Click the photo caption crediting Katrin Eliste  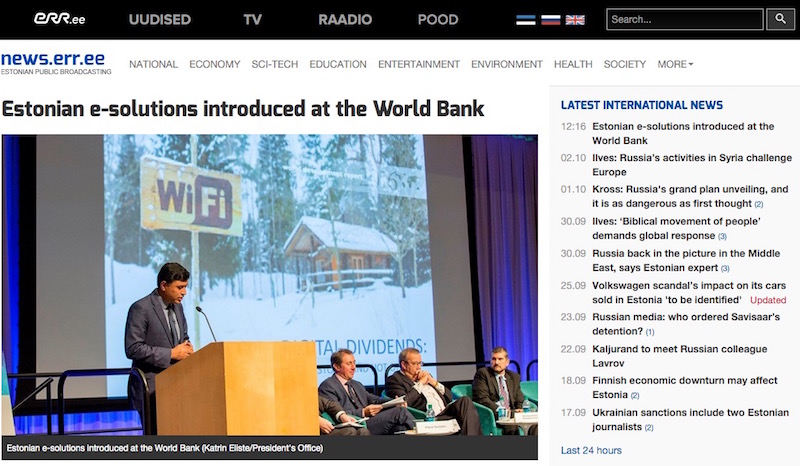click(165, 448)
